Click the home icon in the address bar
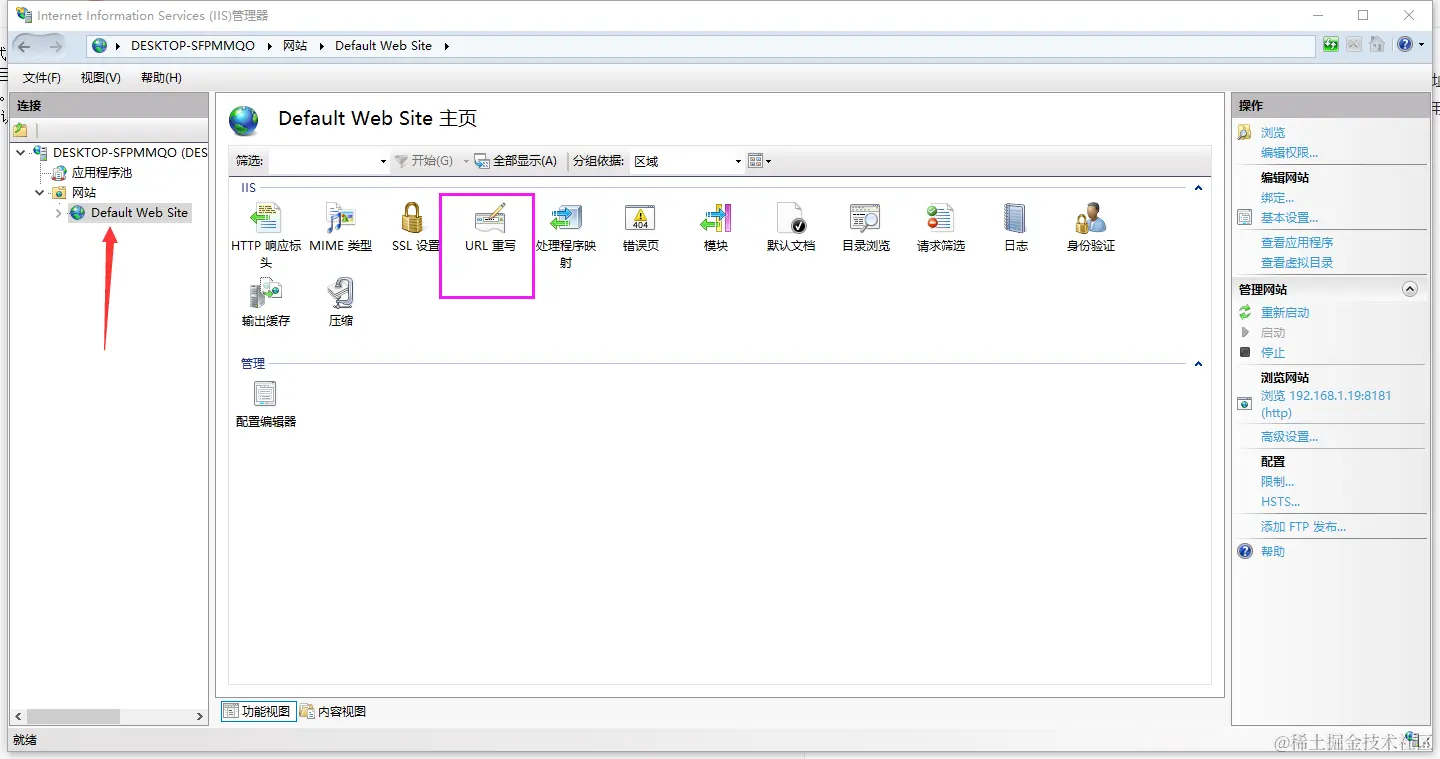 [1378, 45]
